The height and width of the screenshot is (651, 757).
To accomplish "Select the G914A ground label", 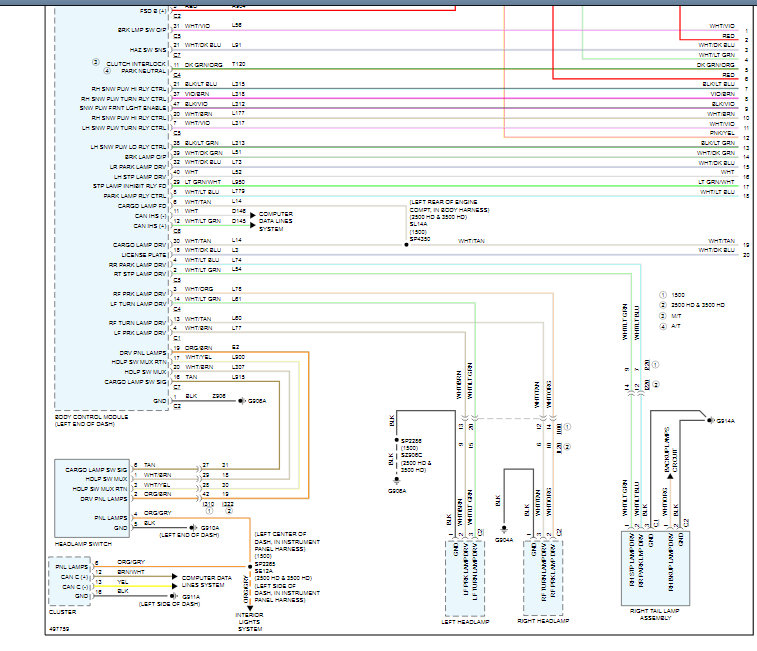I will [726, 421].
